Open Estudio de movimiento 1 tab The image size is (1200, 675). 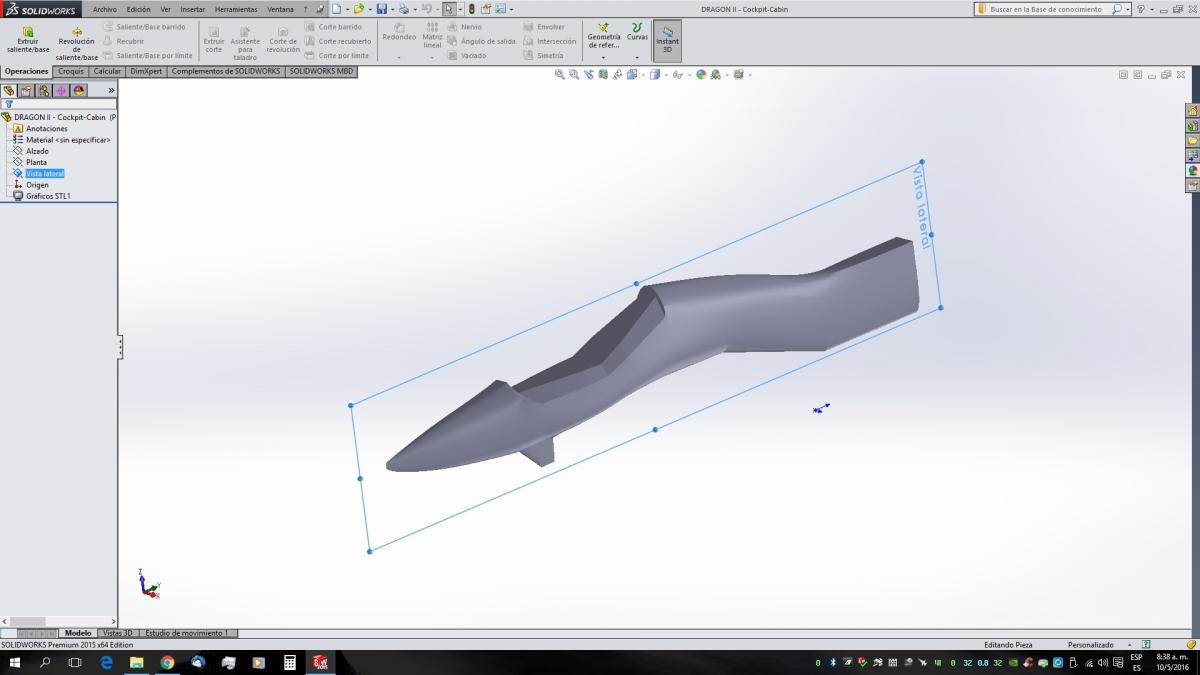click(x=188, y=633)
